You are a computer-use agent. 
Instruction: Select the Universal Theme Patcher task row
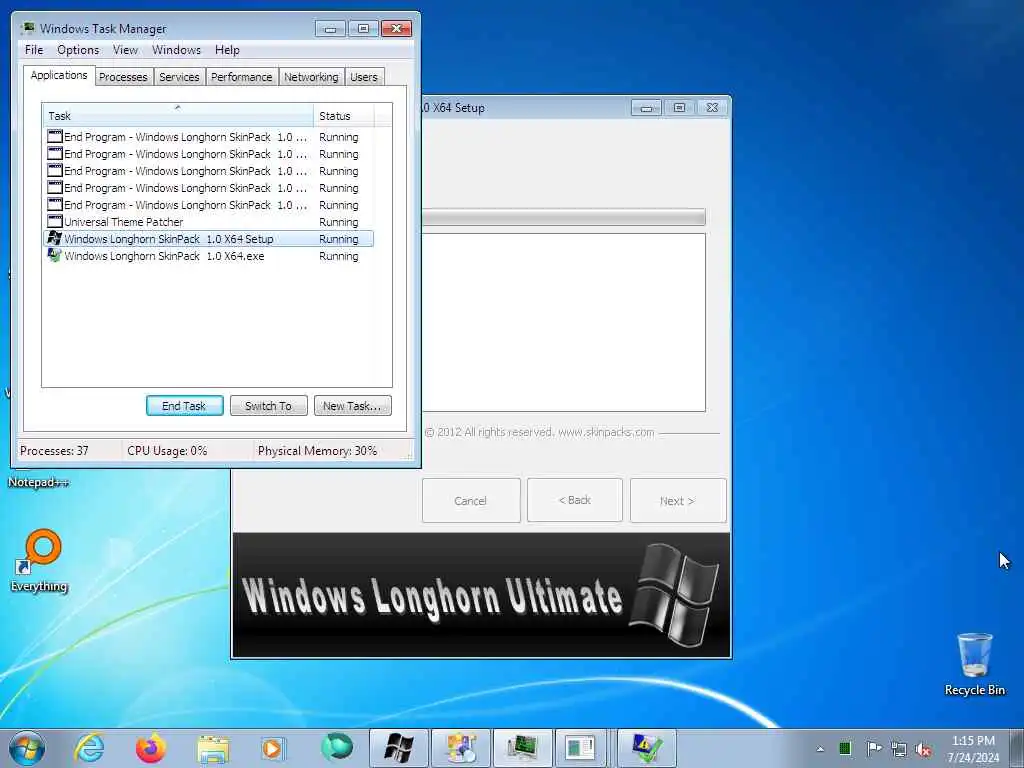click(208, 222)
